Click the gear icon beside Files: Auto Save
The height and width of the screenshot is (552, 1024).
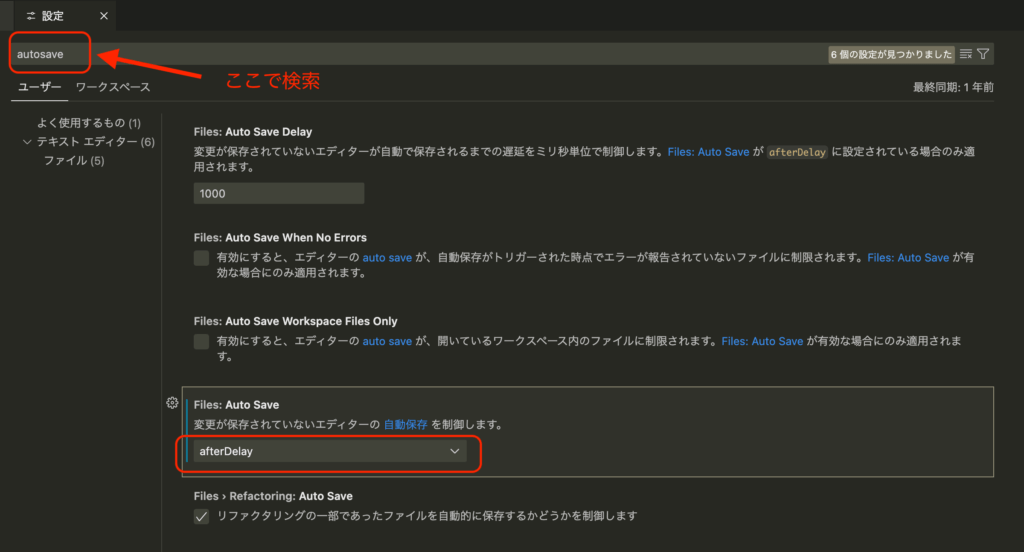coord(172,403)
